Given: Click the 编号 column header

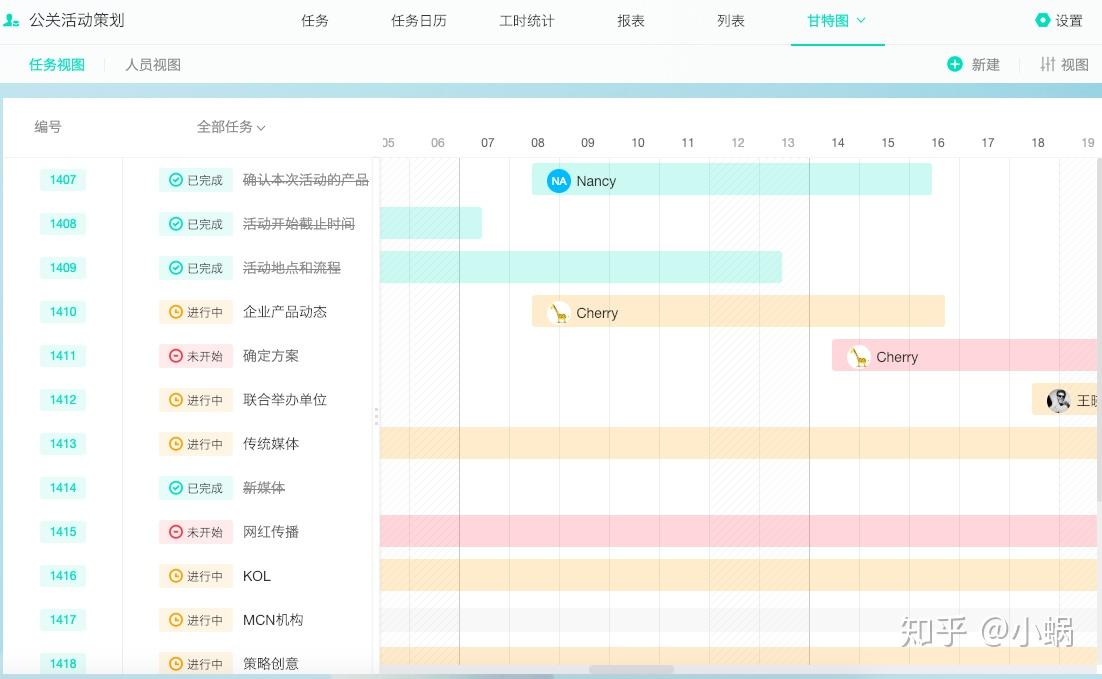Looking at the screenshot, I should tap(48, 127).
